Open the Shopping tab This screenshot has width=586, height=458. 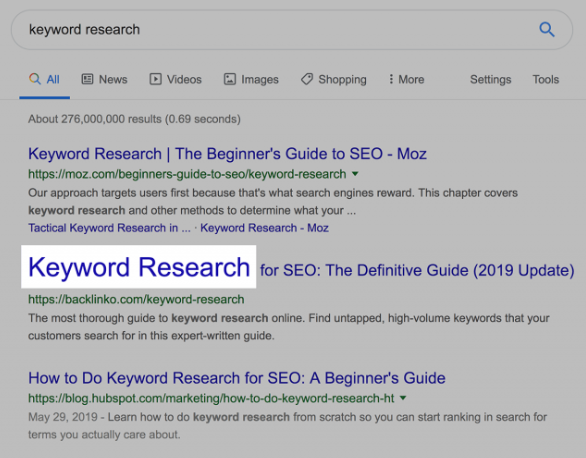pyautogui.click(x=334, y=79)
